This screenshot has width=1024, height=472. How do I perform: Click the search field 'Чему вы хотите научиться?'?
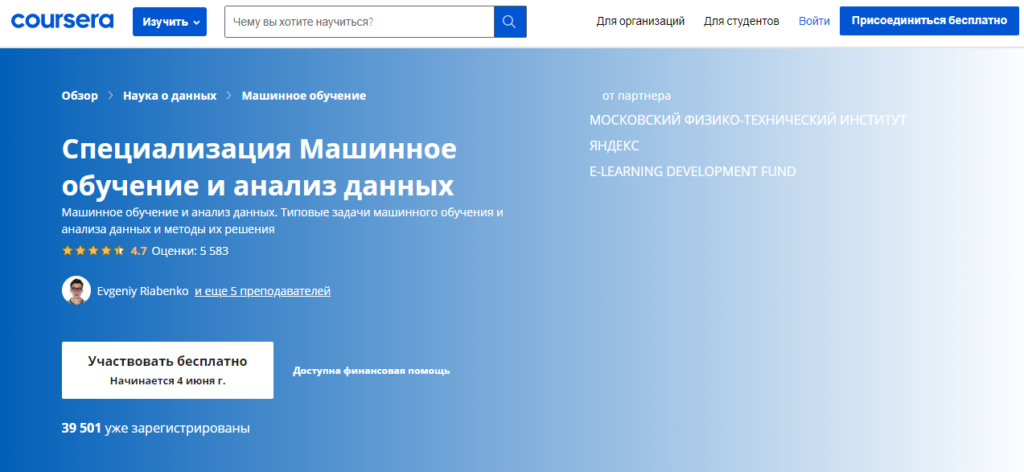click(359, 21)
